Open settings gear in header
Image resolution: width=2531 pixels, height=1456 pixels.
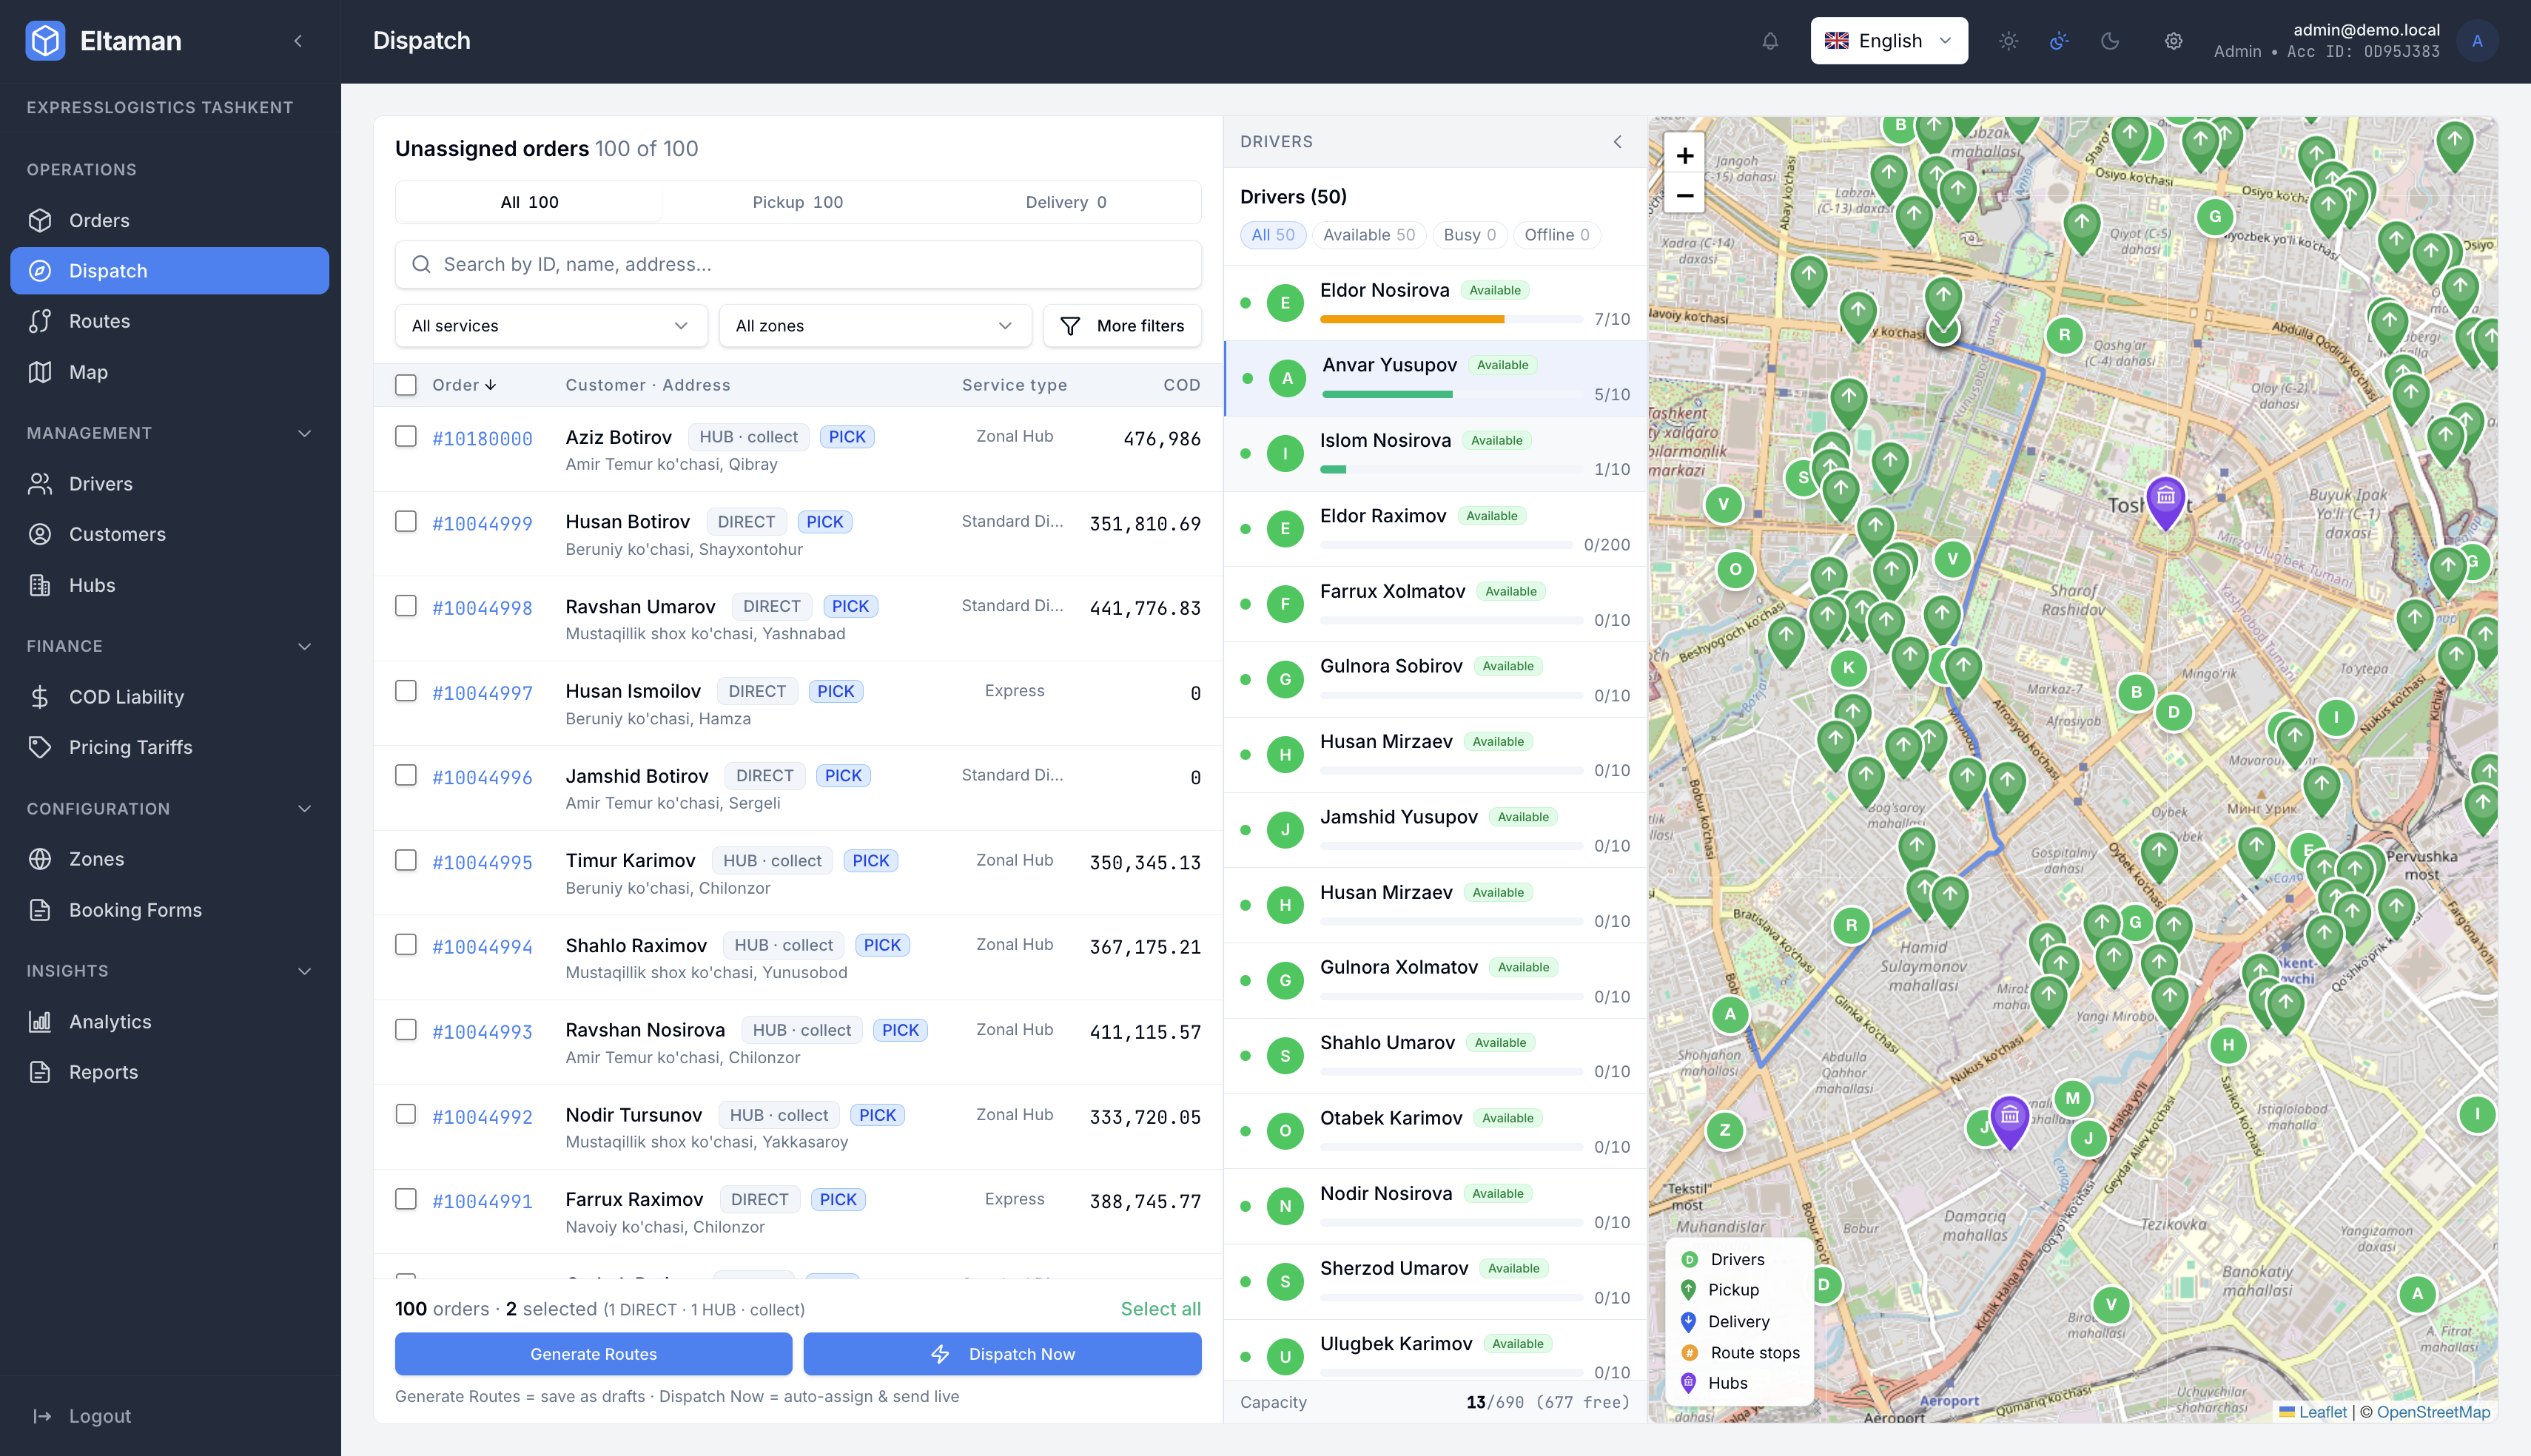2173,41
